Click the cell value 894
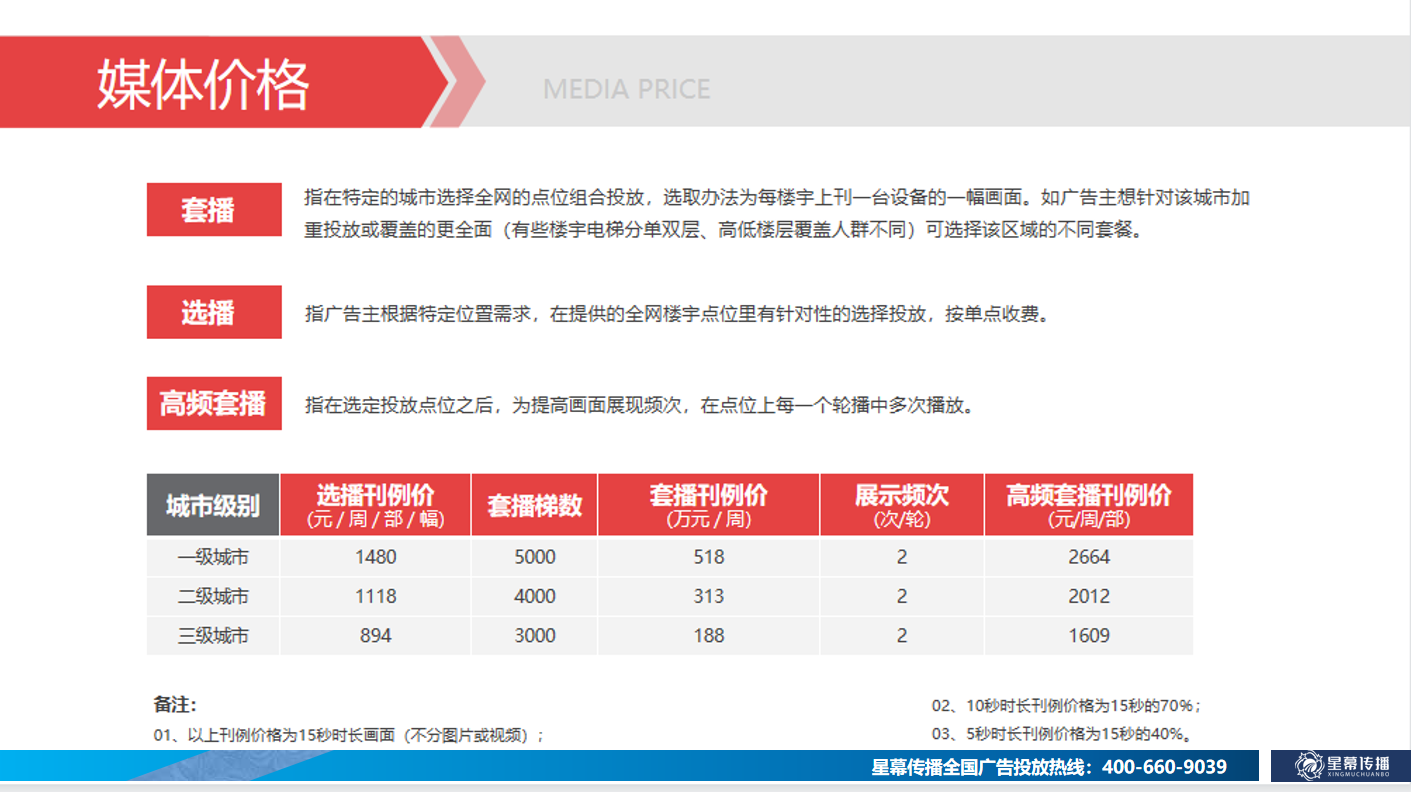 [x=375, y=635]
